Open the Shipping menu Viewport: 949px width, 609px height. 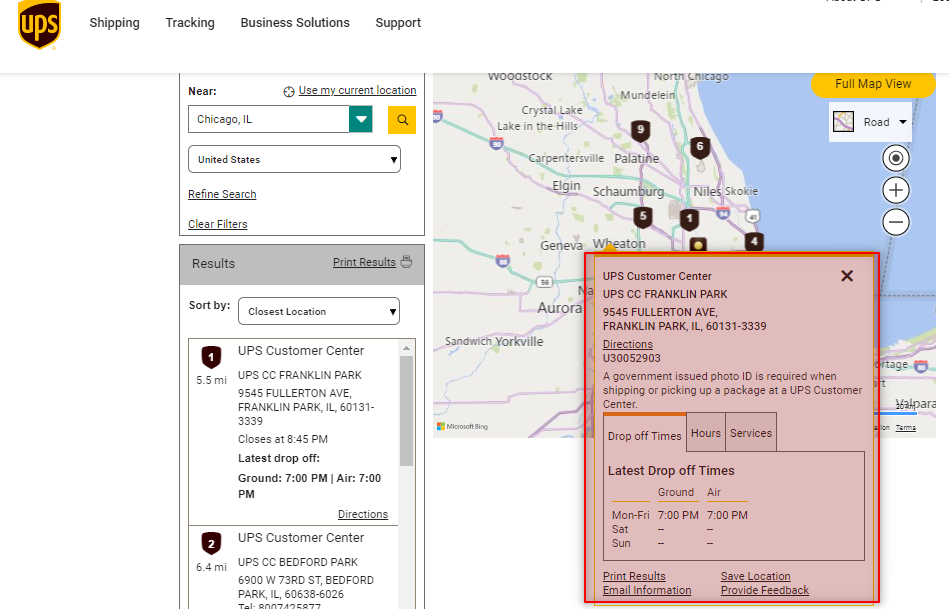(x=114, y=23)
